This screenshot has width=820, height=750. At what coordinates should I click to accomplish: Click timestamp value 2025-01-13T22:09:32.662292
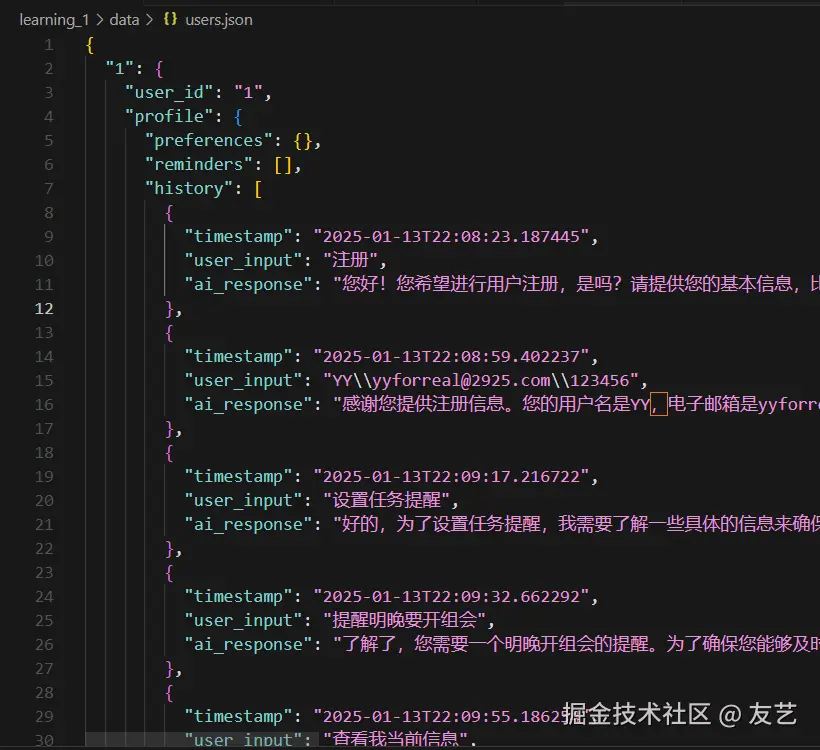tap(451, 596)
